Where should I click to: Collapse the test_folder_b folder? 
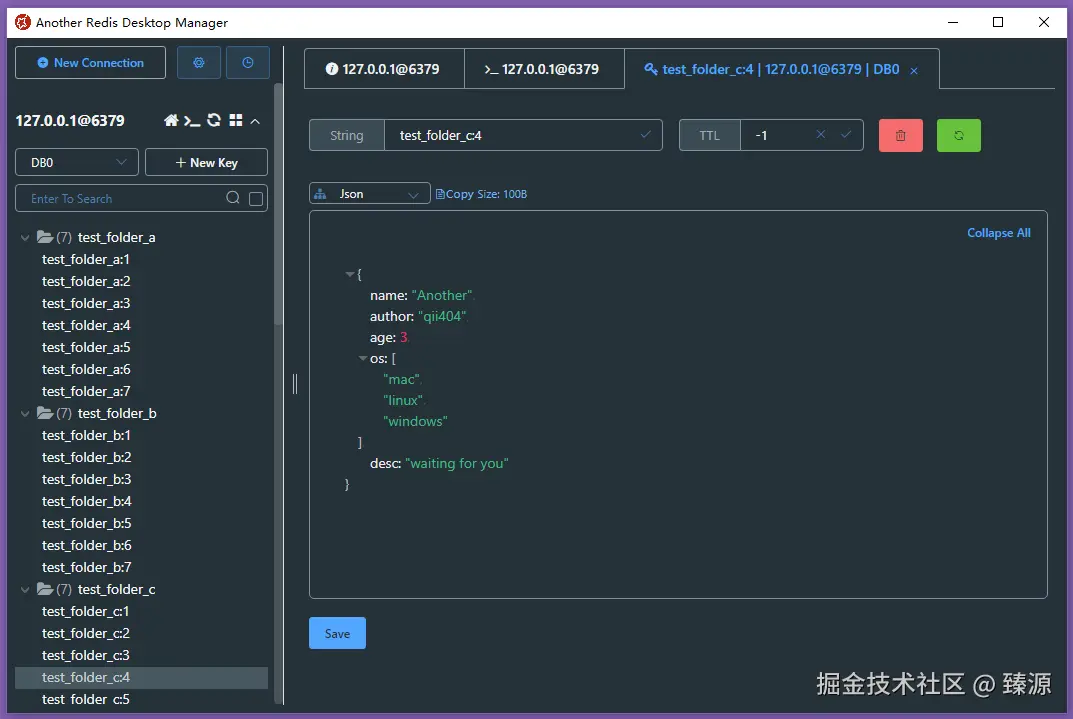(25, 413)
